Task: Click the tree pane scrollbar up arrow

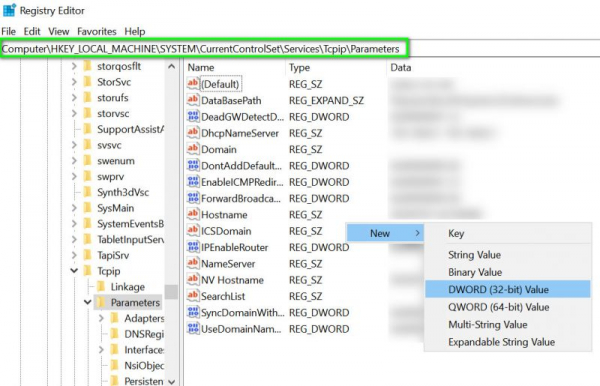Action: point(171,66)
